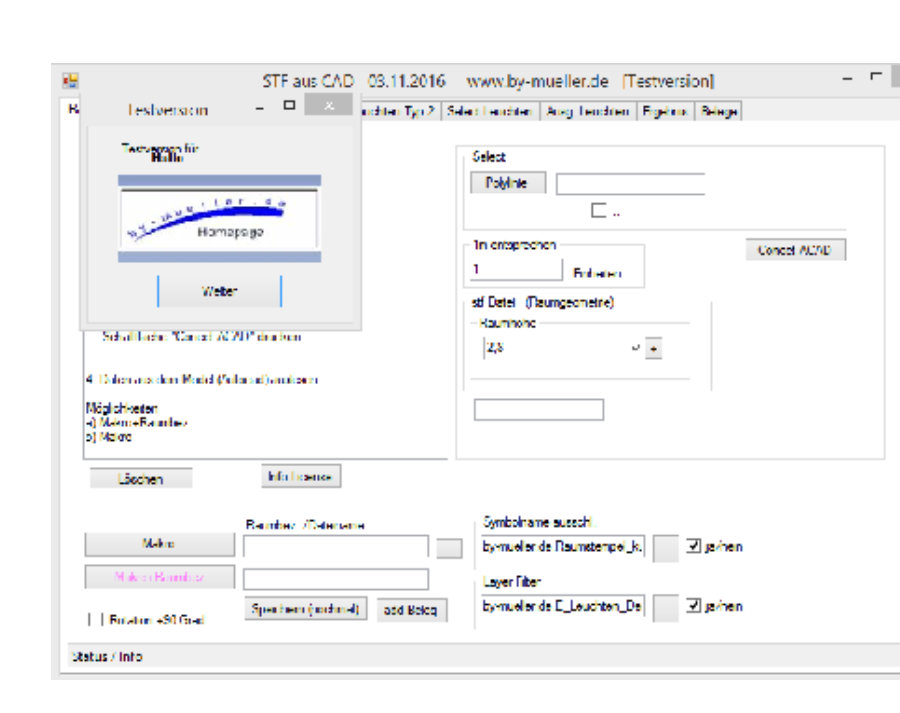This screenshot has width=900, height=713.
Task: Toggle the checkbox below Polylinie field
Action: (598, 210)
